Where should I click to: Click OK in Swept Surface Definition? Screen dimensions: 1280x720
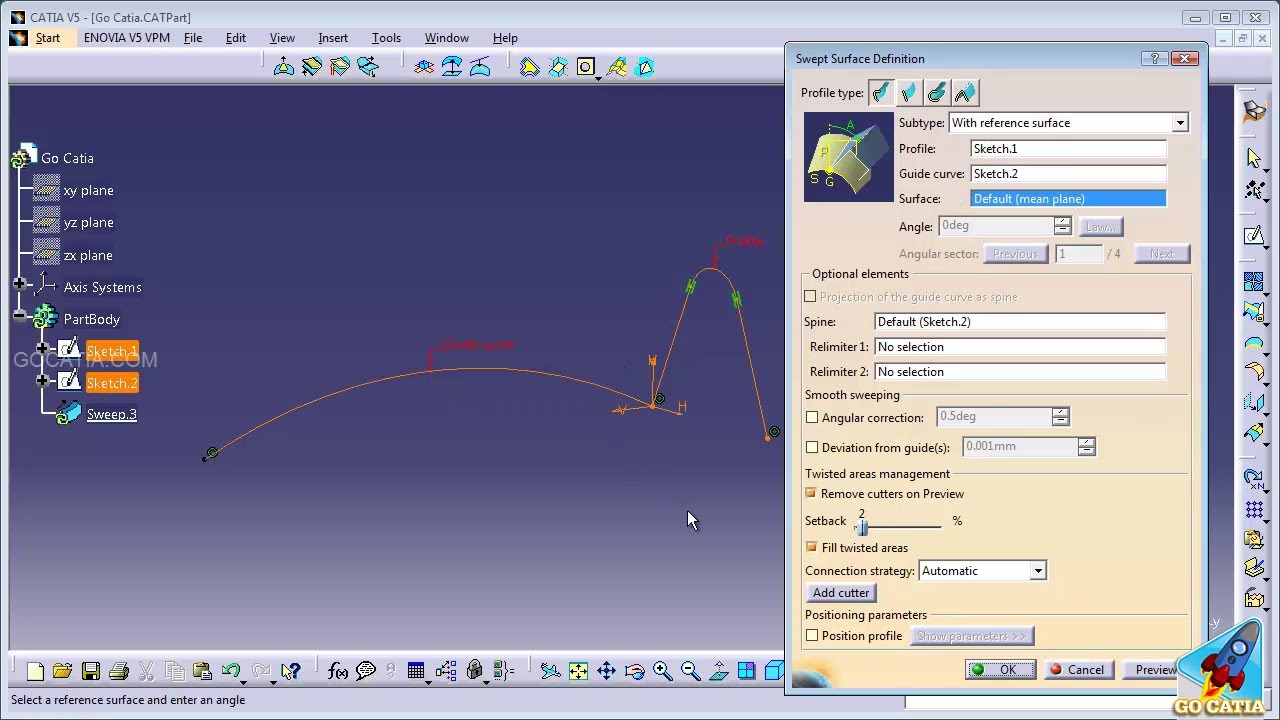point(1000,670)
